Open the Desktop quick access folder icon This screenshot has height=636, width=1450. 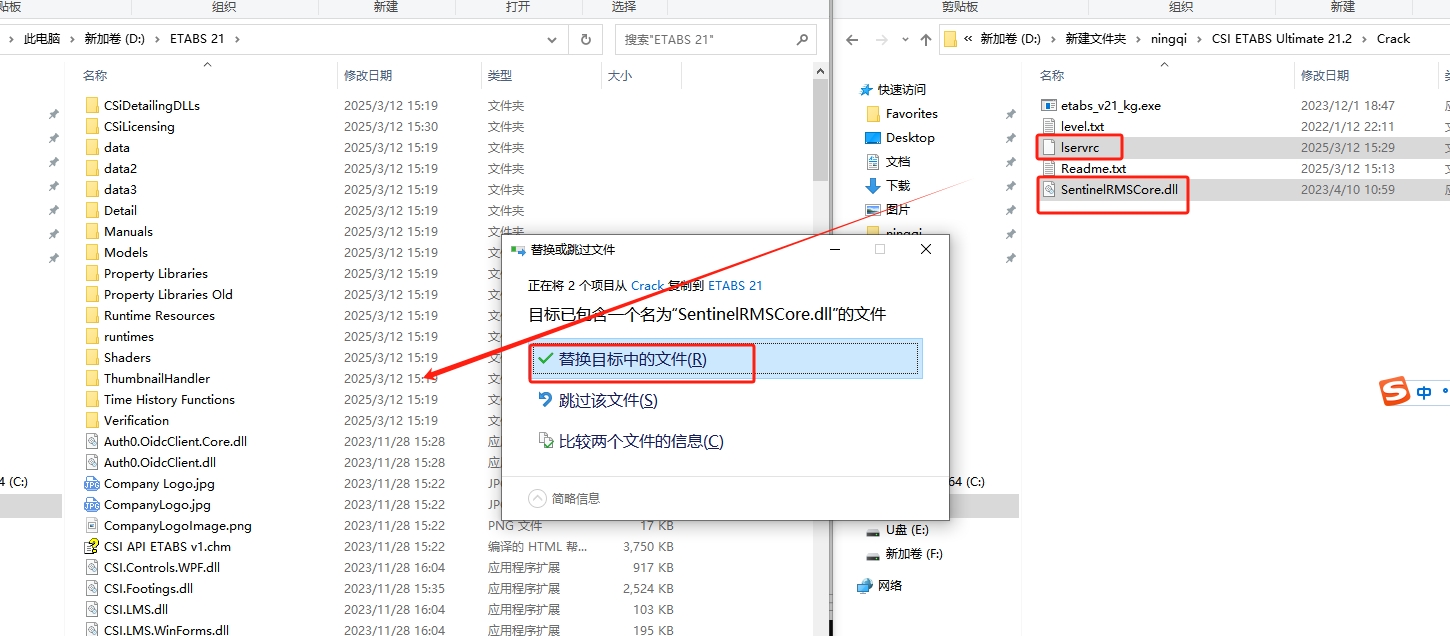(872, 138)
